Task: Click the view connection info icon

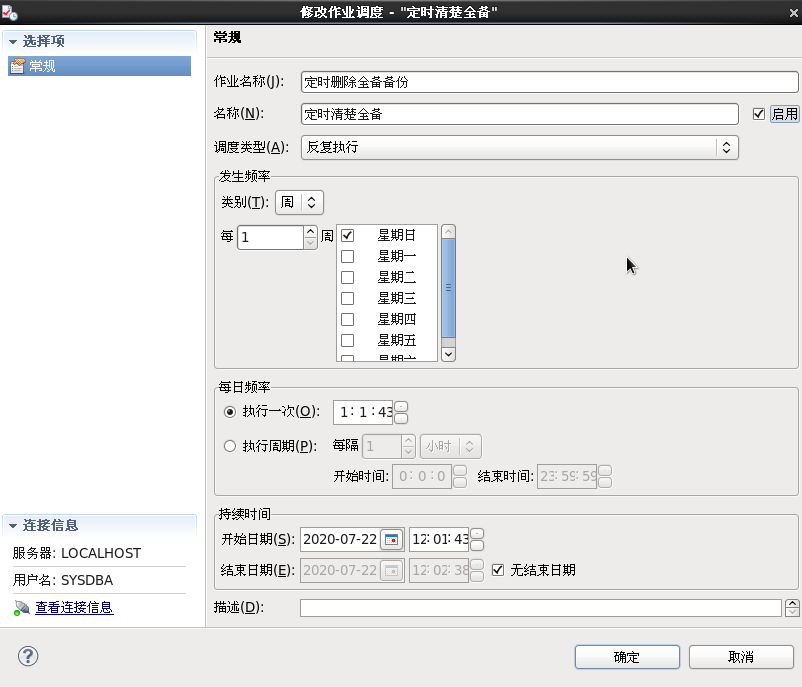Action: point(21,607)
